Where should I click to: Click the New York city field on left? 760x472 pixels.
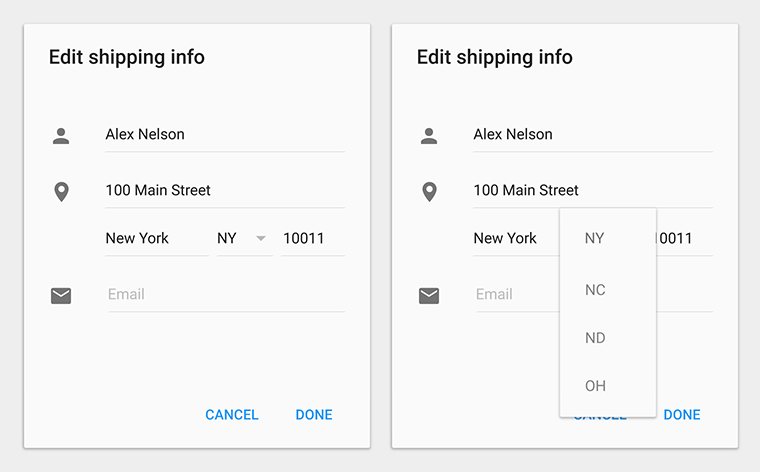coord(155,239)
